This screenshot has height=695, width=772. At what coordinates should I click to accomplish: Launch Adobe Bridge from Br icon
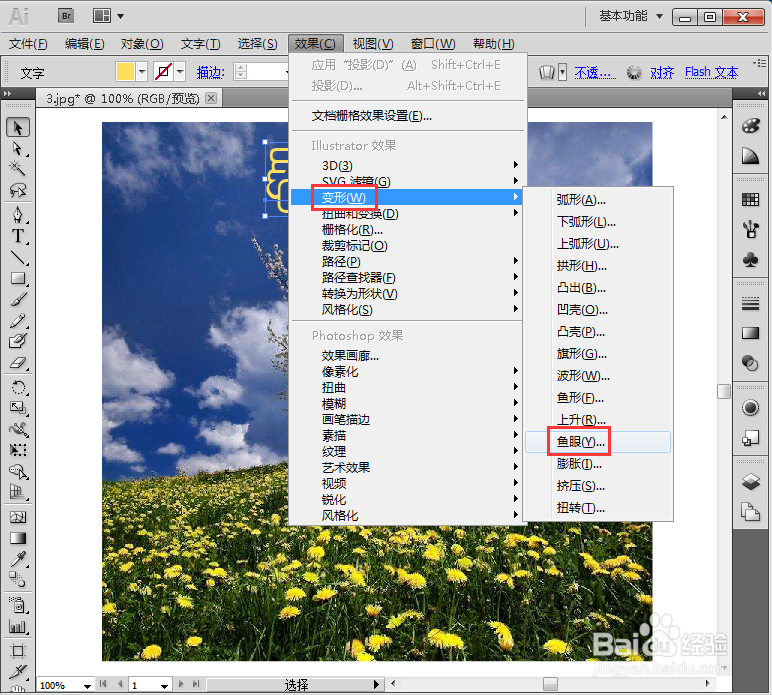point(66,16)
